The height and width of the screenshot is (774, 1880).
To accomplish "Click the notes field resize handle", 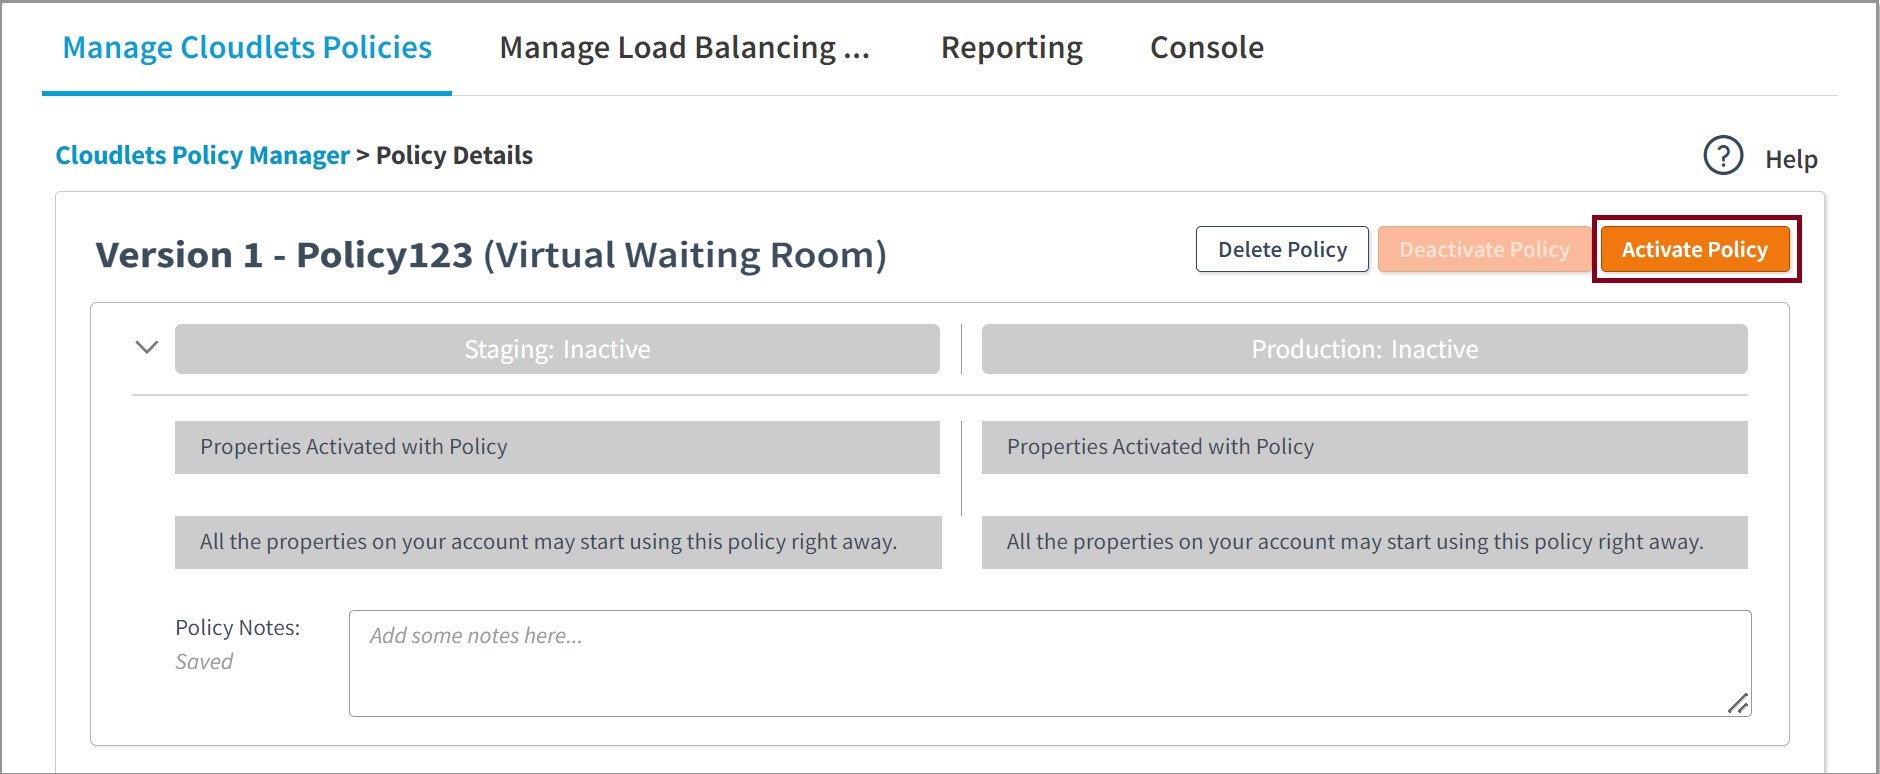I will click(x=1738, y=704).
